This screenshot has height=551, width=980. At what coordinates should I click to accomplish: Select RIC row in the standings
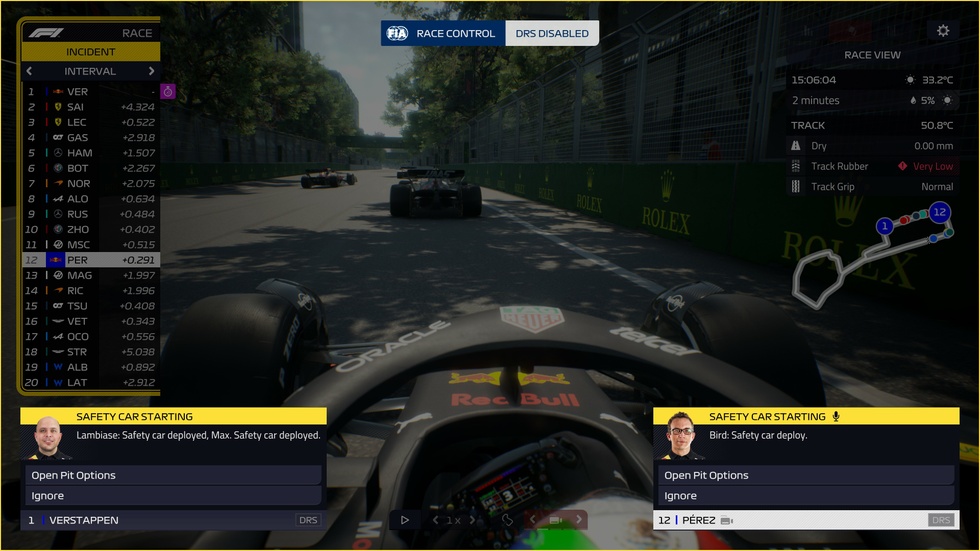click(91, 290)
